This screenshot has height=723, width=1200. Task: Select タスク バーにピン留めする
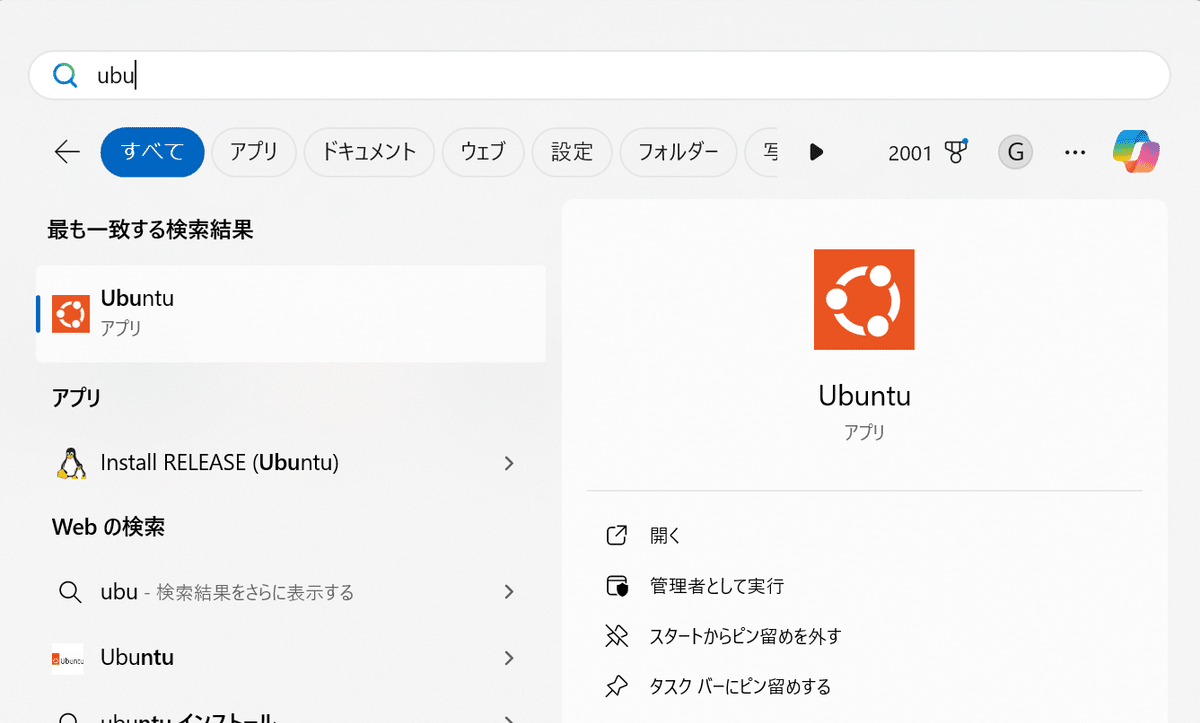coord(740,686)
